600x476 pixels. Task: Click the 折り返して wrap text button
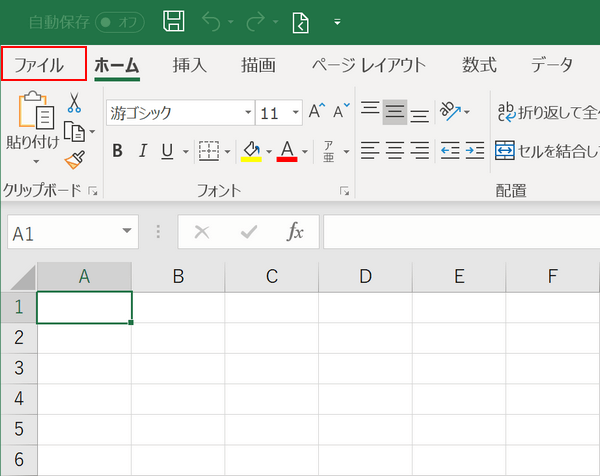tap(548, 112)
